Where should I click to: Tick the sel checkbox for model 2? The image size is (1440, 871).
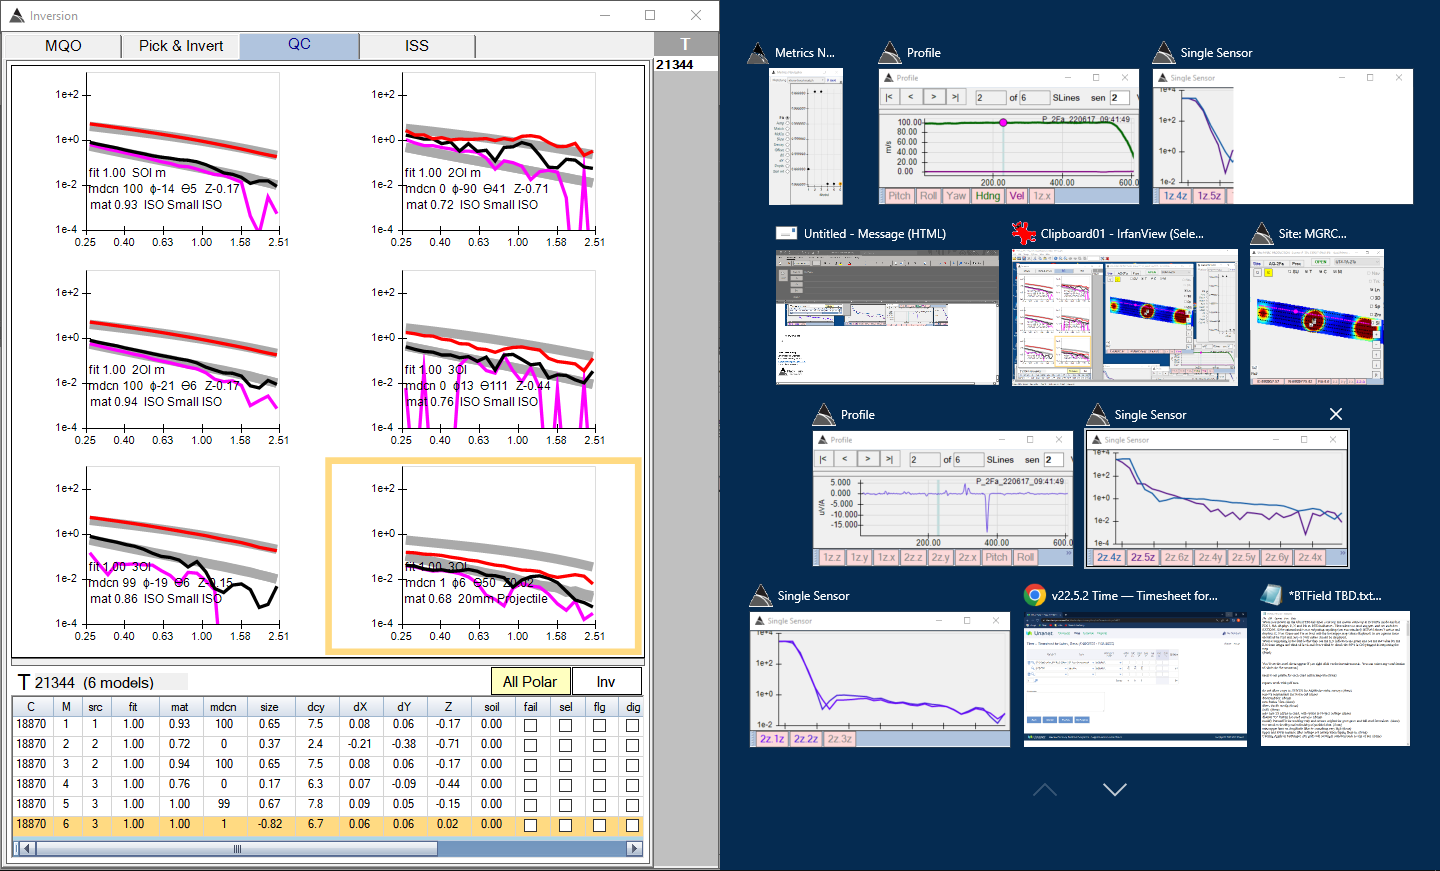pyautogui.click(x=565, y=745)
